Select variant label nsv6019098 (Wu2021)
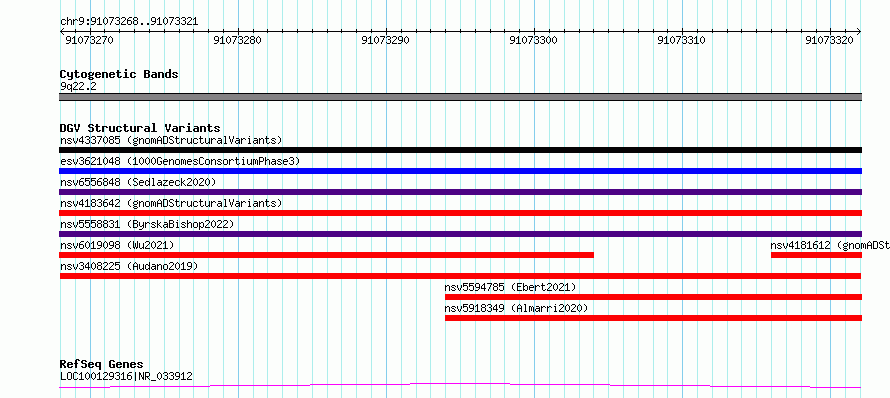890x398 pixels. tap(117, 245)
